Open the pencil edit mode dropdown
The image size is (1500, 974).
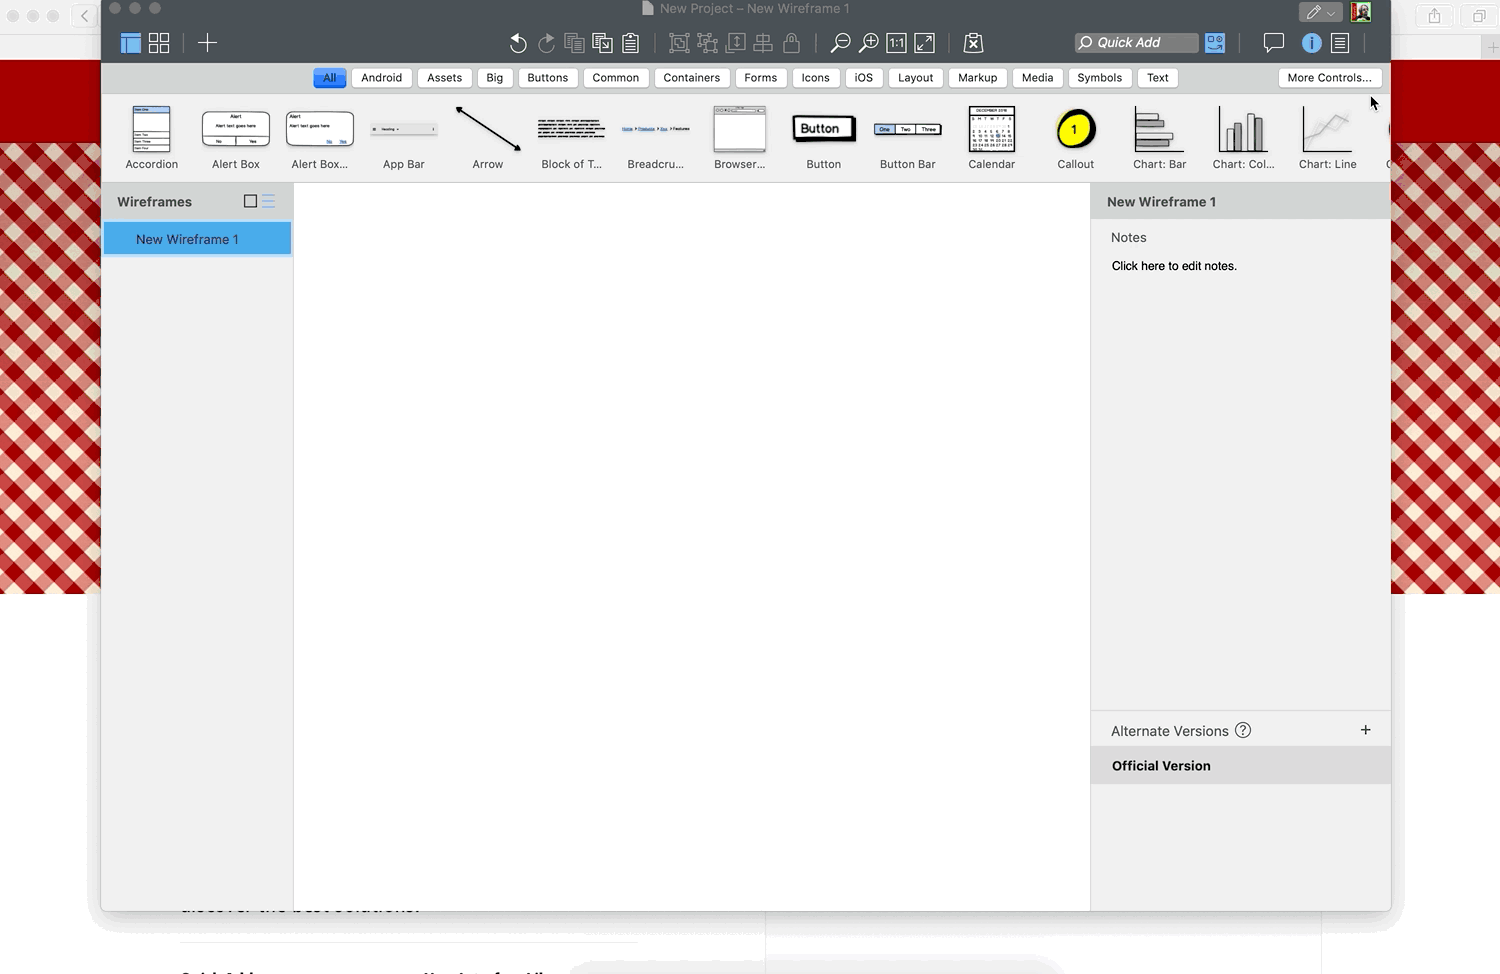point(1320,12)
